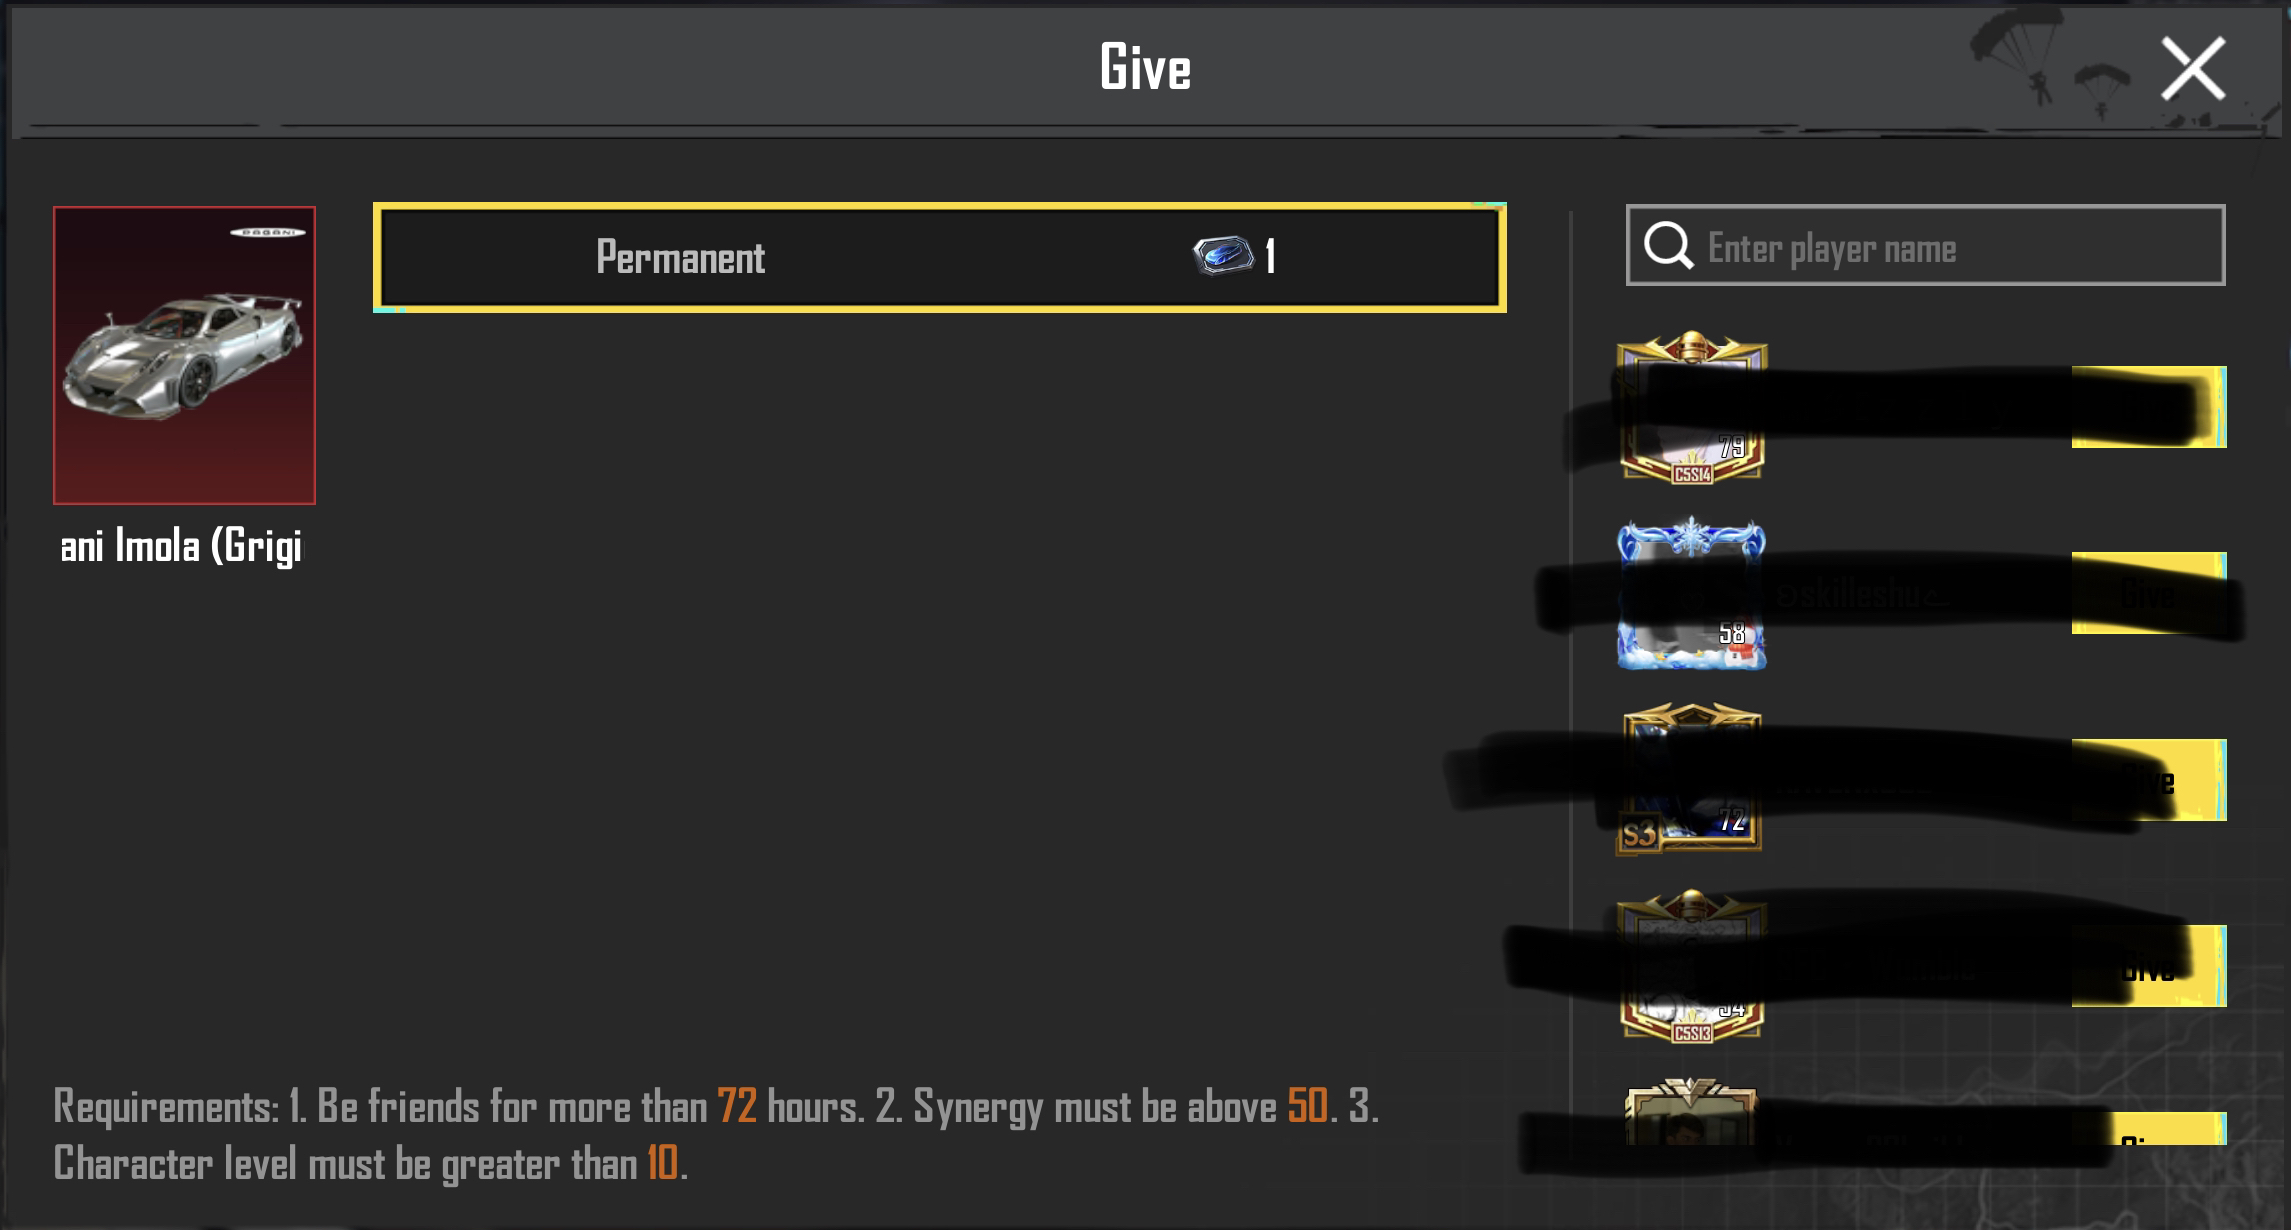
Task: Click Give button for the C5S13 friend
Action: [x=2149, y=966]
